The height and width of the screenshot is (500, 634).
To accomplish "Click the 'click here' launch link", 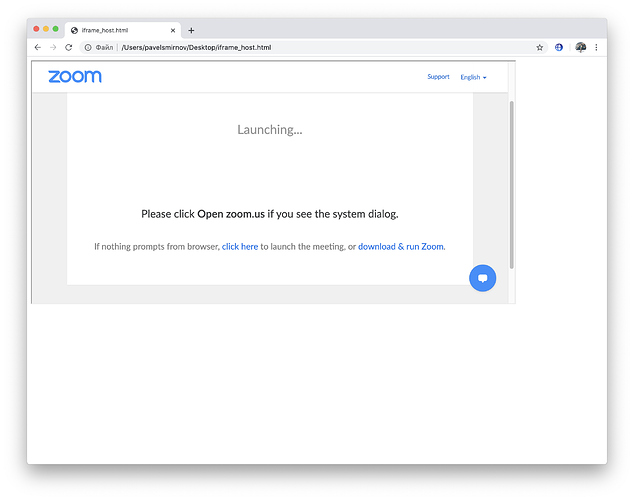I will click(x=240, y=247).
